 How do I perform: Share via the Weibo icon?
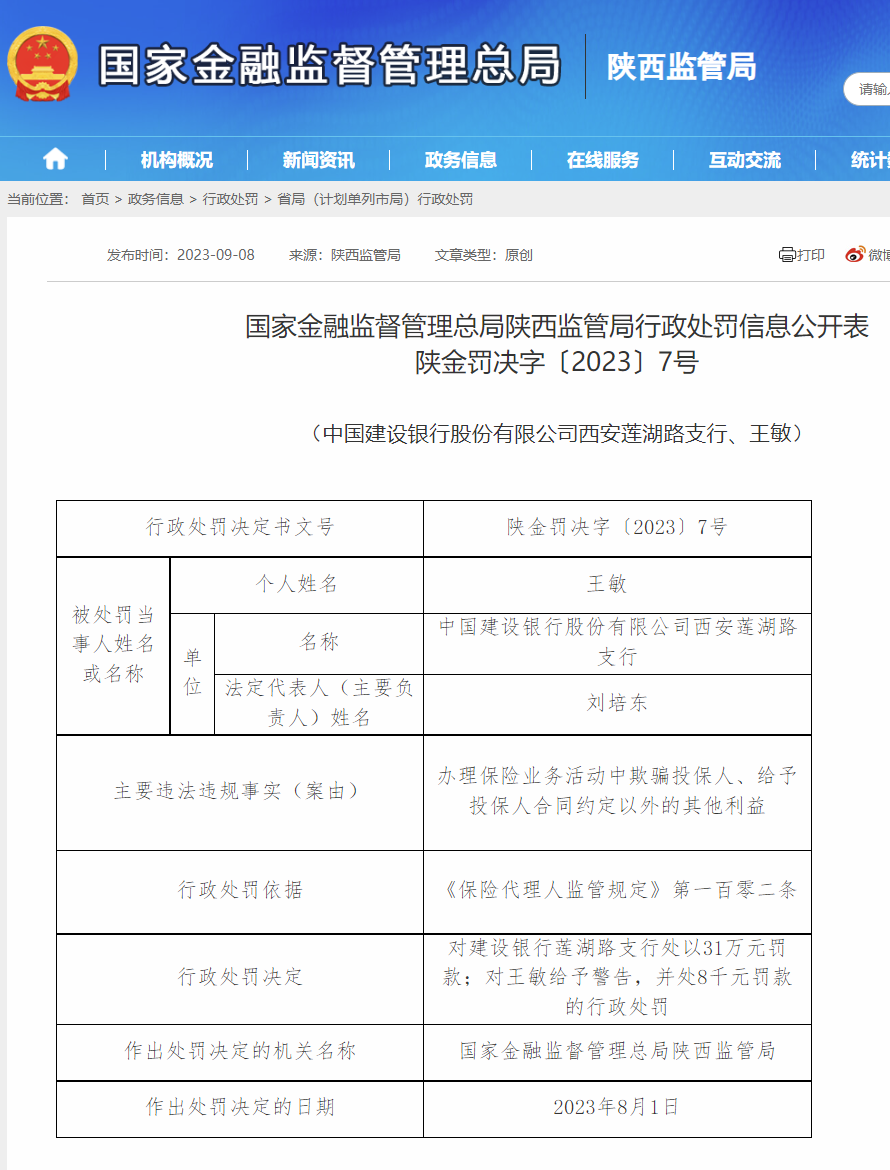[855, 255]
